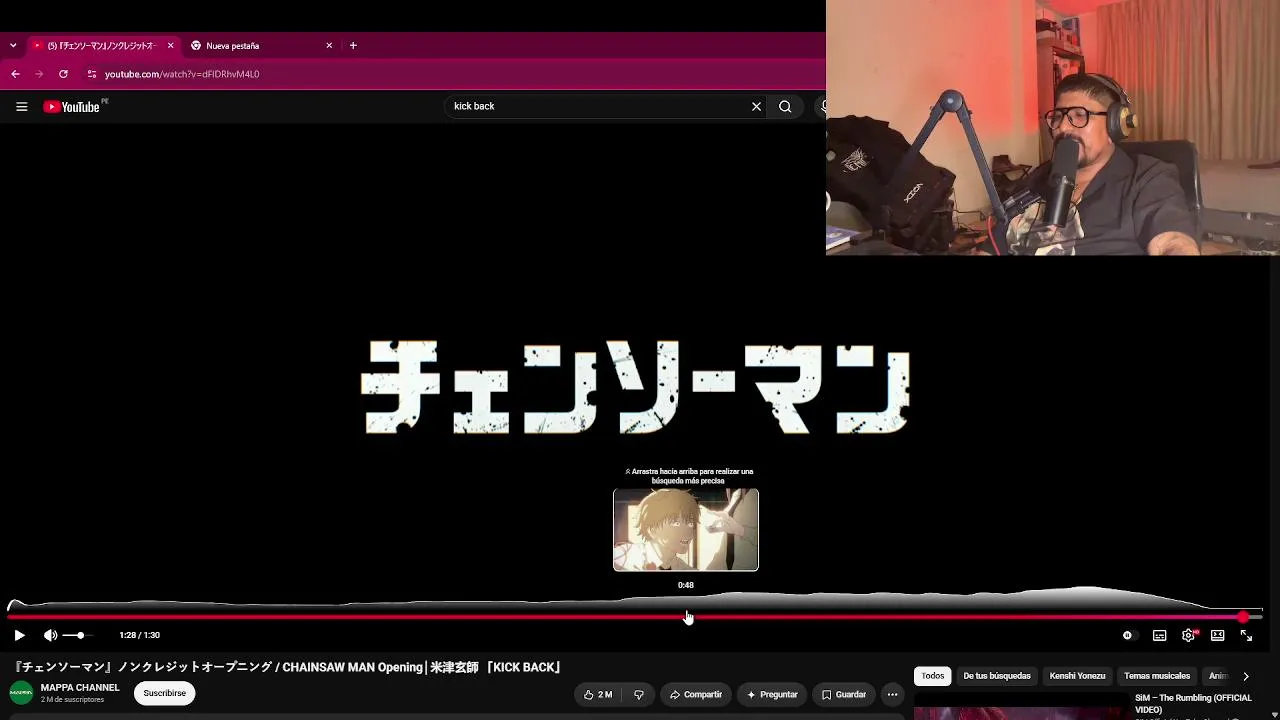
Task: Save video with Guardar
Action: click(844, 694)
